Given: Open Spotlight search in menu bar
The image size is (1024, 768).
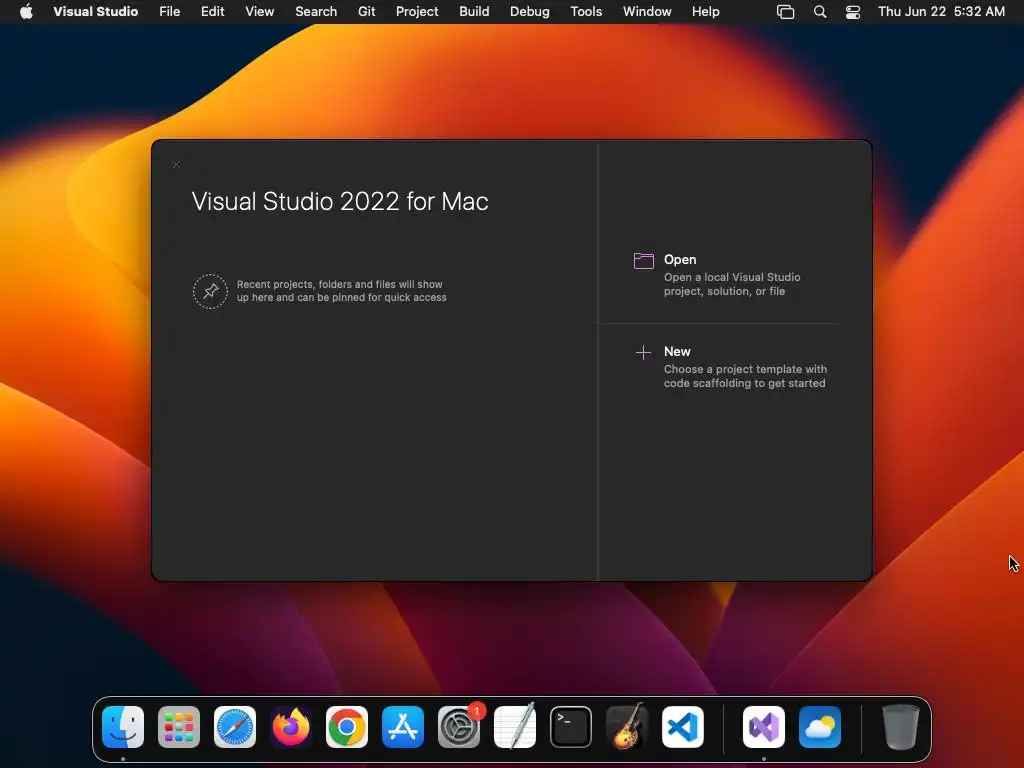Looking at the screenshot, I should tap(820, 12).
